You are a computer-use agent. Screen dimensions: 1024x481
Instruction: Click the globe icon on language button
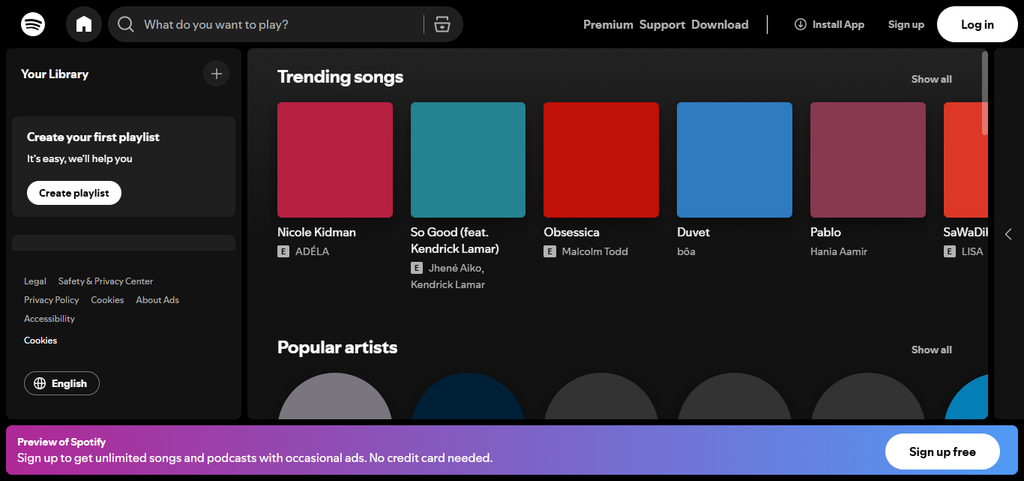coord(40,384)
